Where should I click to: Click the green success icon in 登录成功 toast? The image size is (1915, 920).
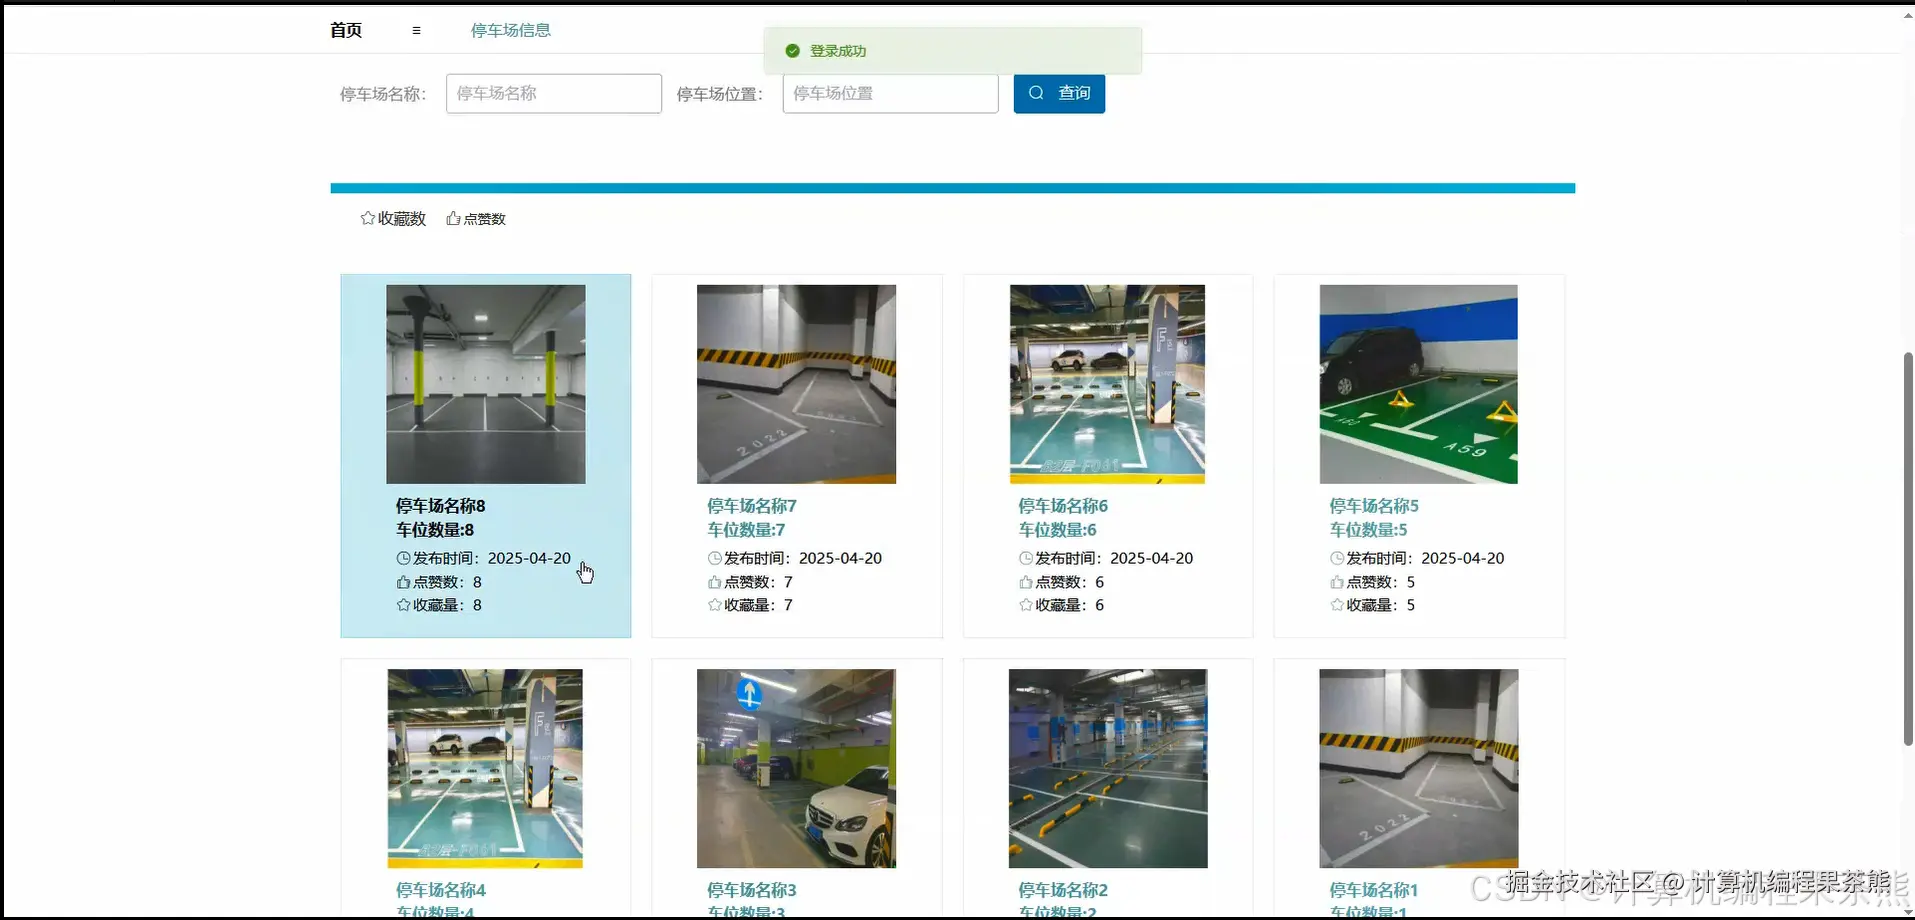click(792, 51)
